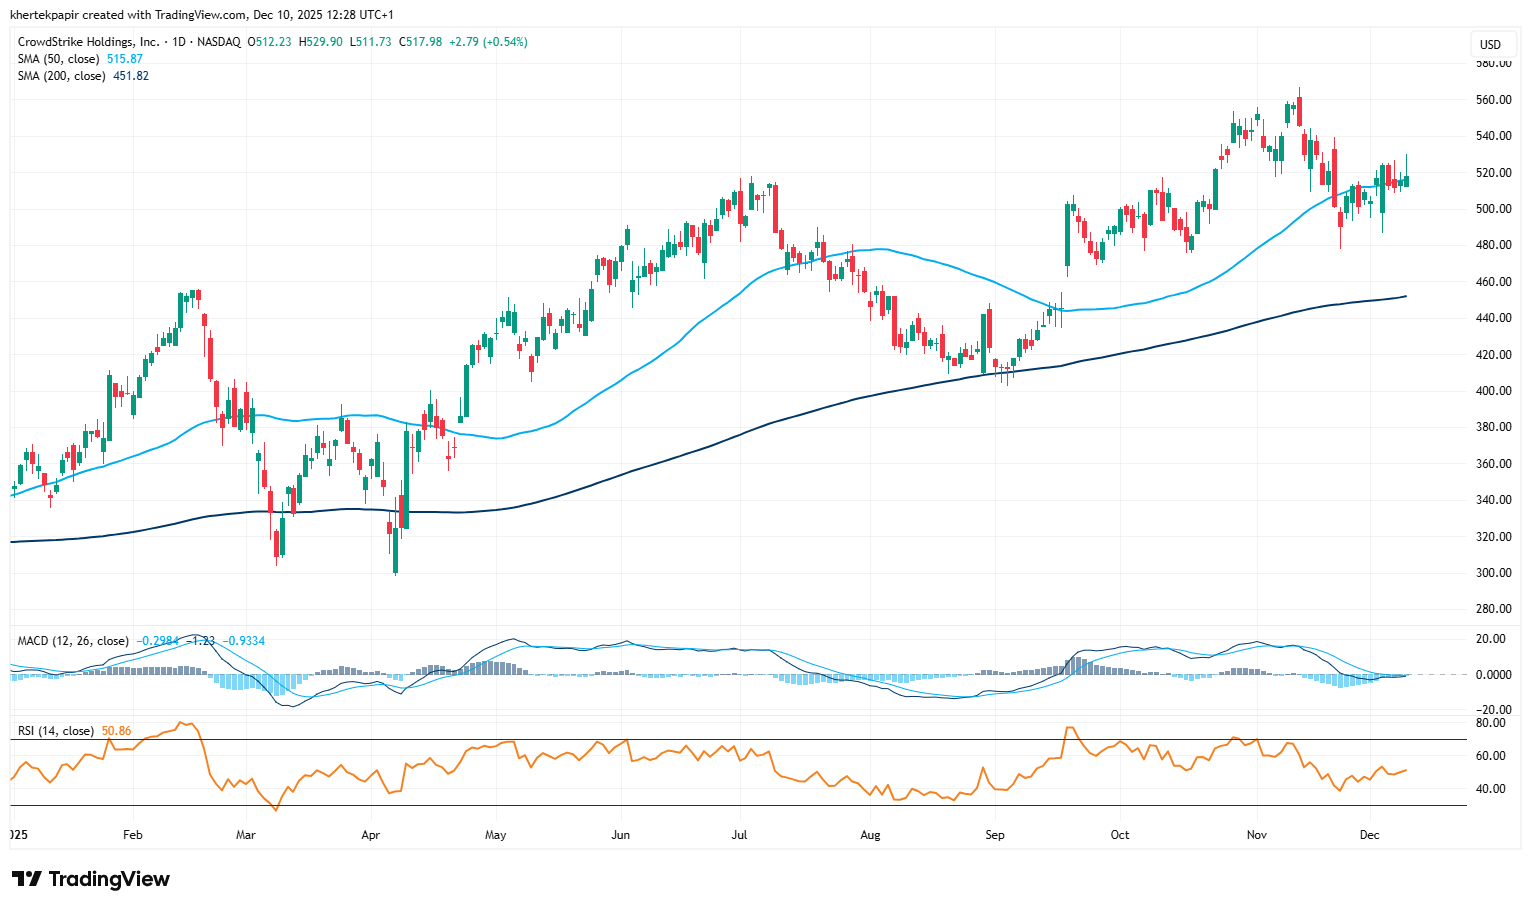The image size is (1531, 909).
Task: Select the SMA (200, close) indicator legend
Action: click(62, 76)
